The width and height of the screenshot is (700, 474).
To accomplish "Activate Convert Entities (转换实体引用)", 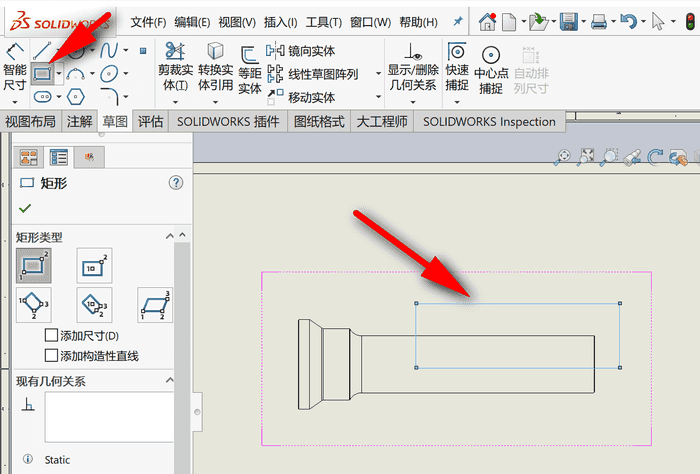I will pos(216,67).
